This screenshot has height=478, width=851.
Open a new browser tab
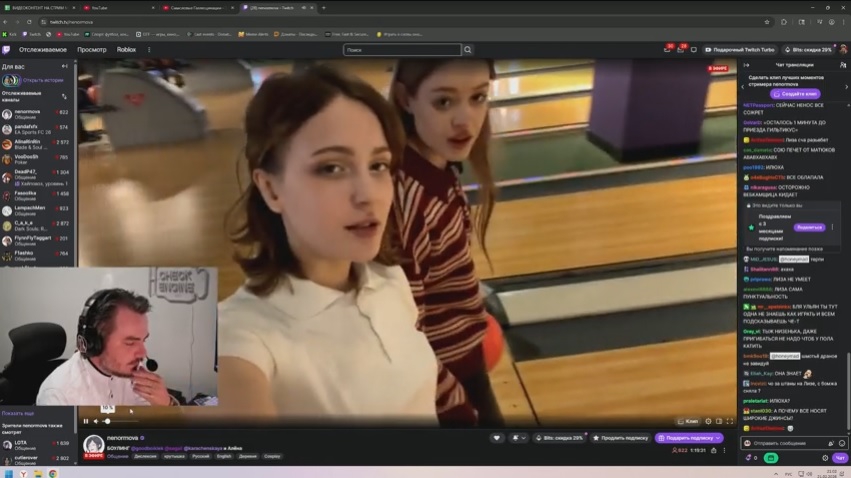click(x=323, y=8)
